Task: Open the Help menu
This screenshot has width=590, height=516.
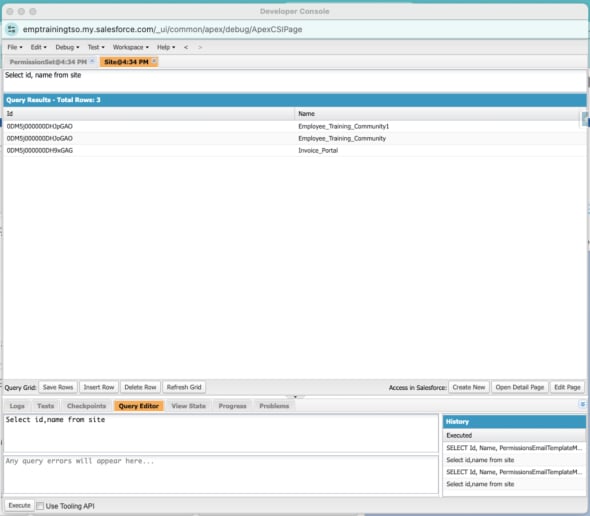Action: point(166,47)
